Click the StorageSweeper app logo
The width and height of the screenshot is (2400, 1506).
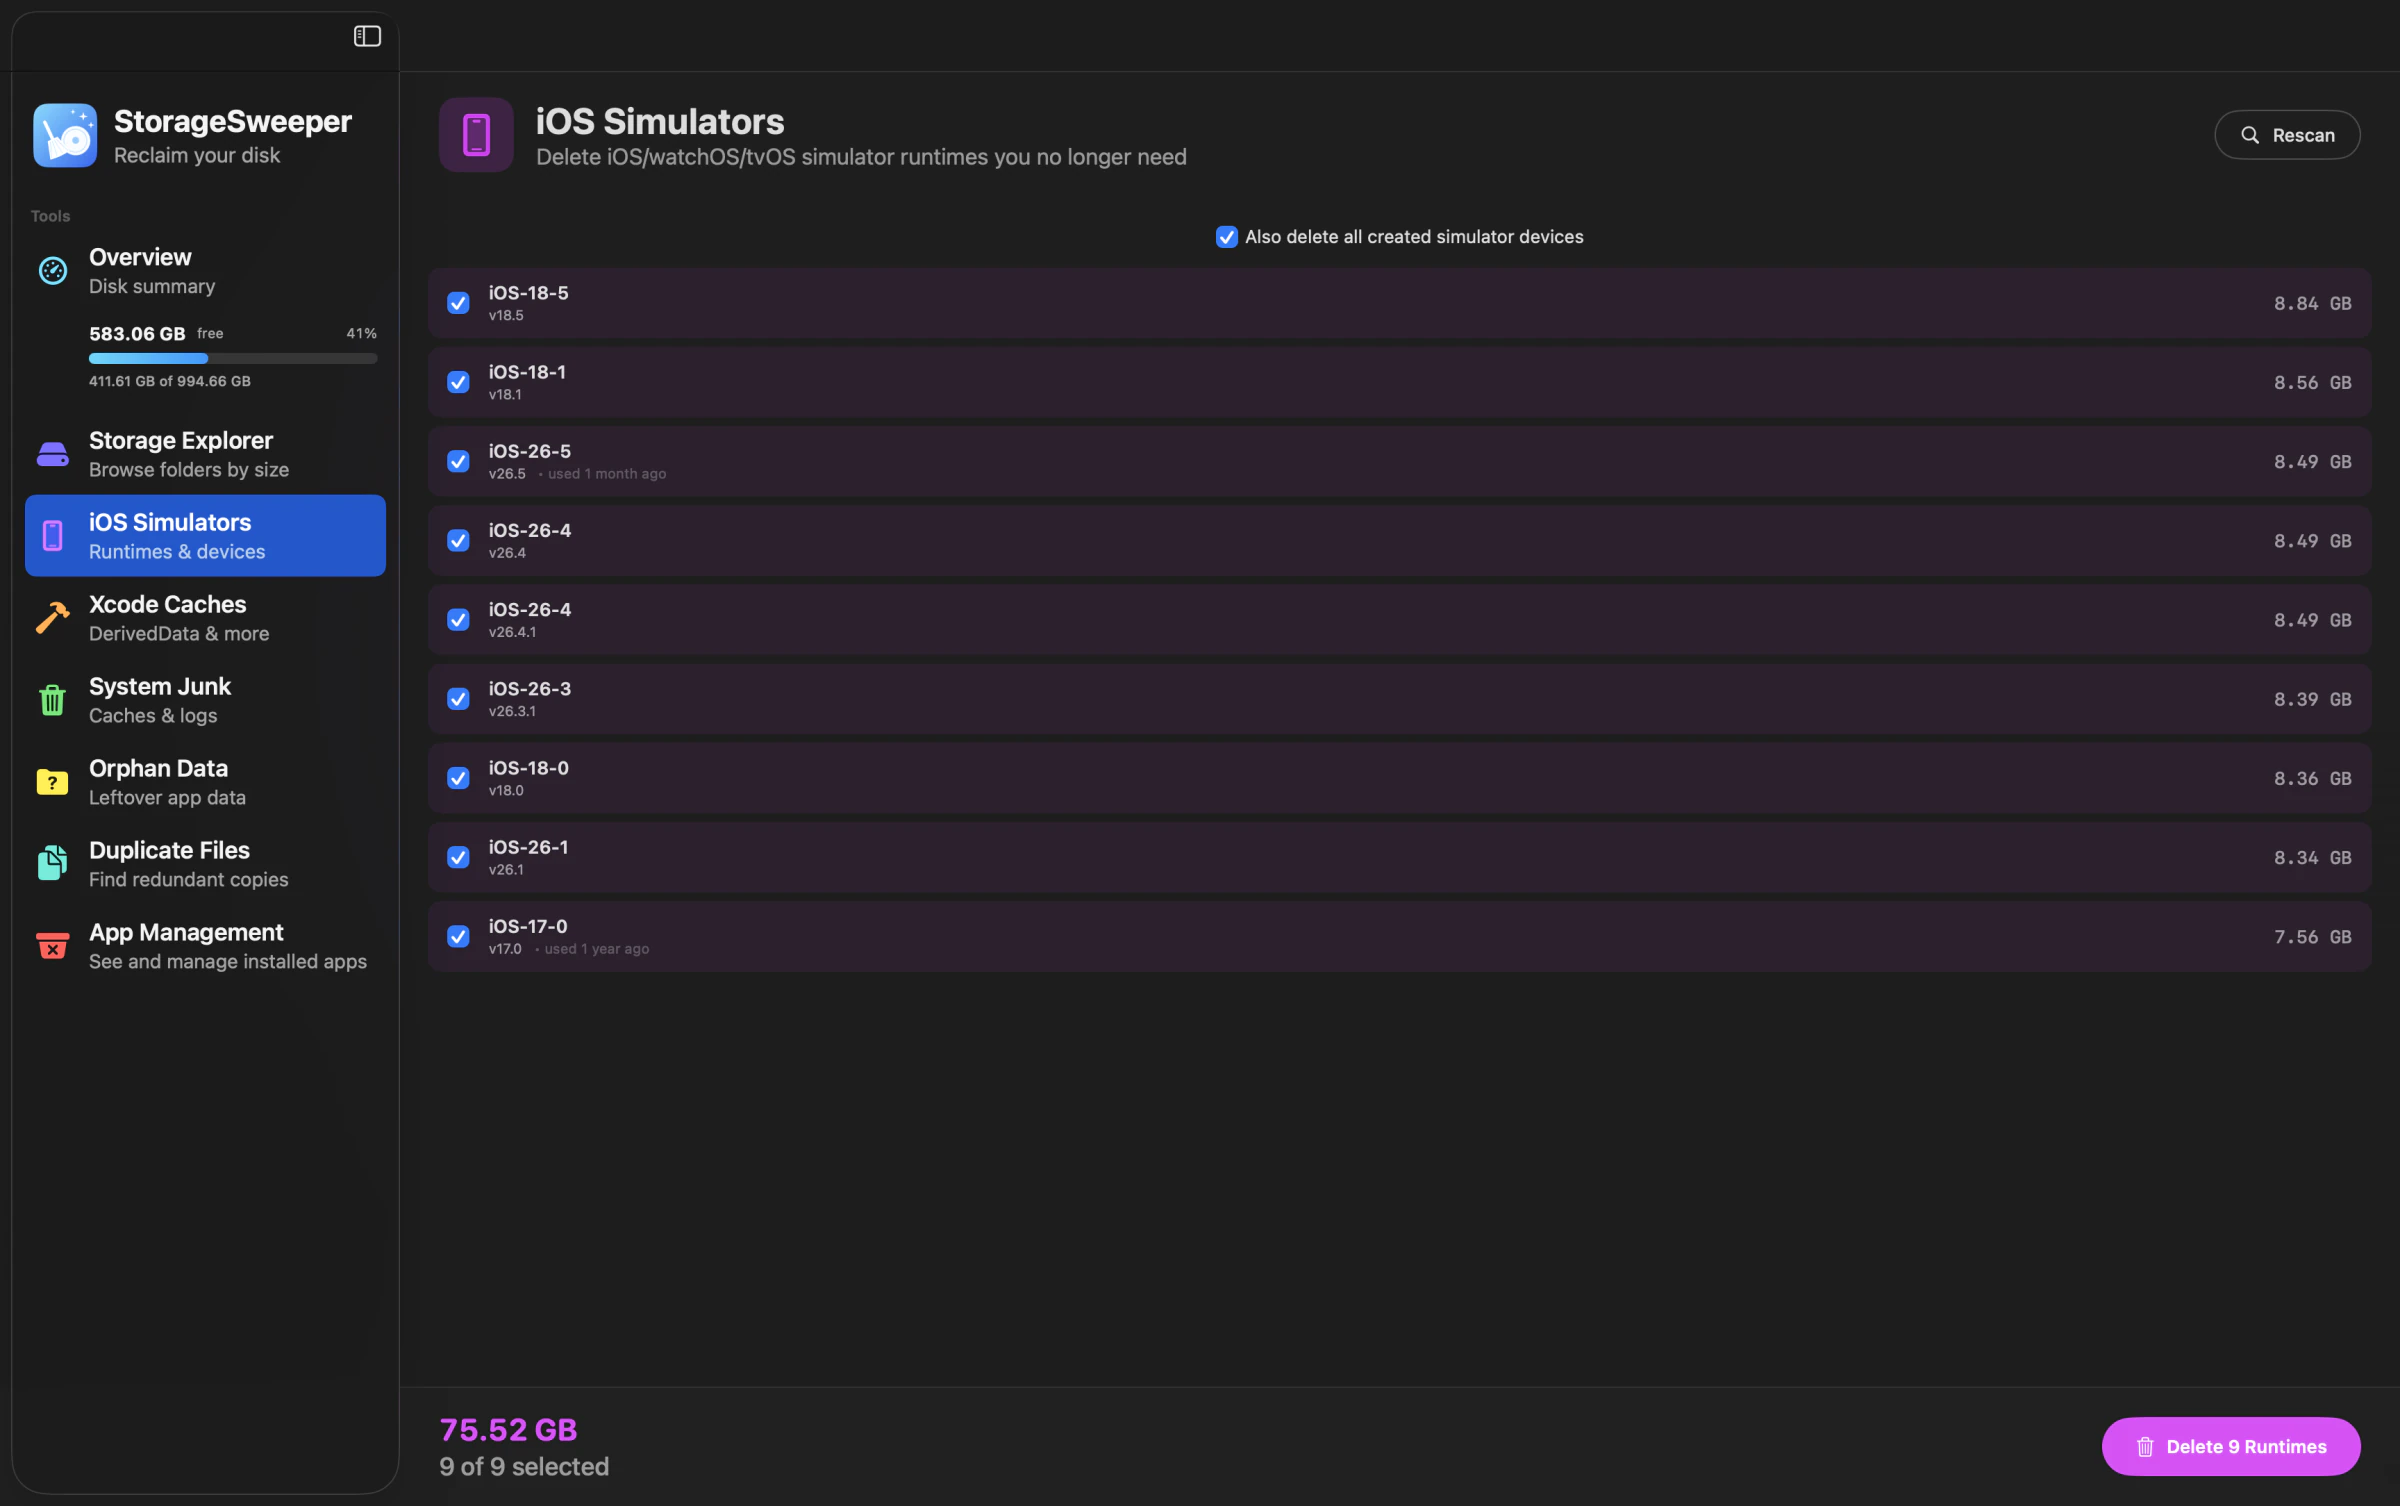65,135
